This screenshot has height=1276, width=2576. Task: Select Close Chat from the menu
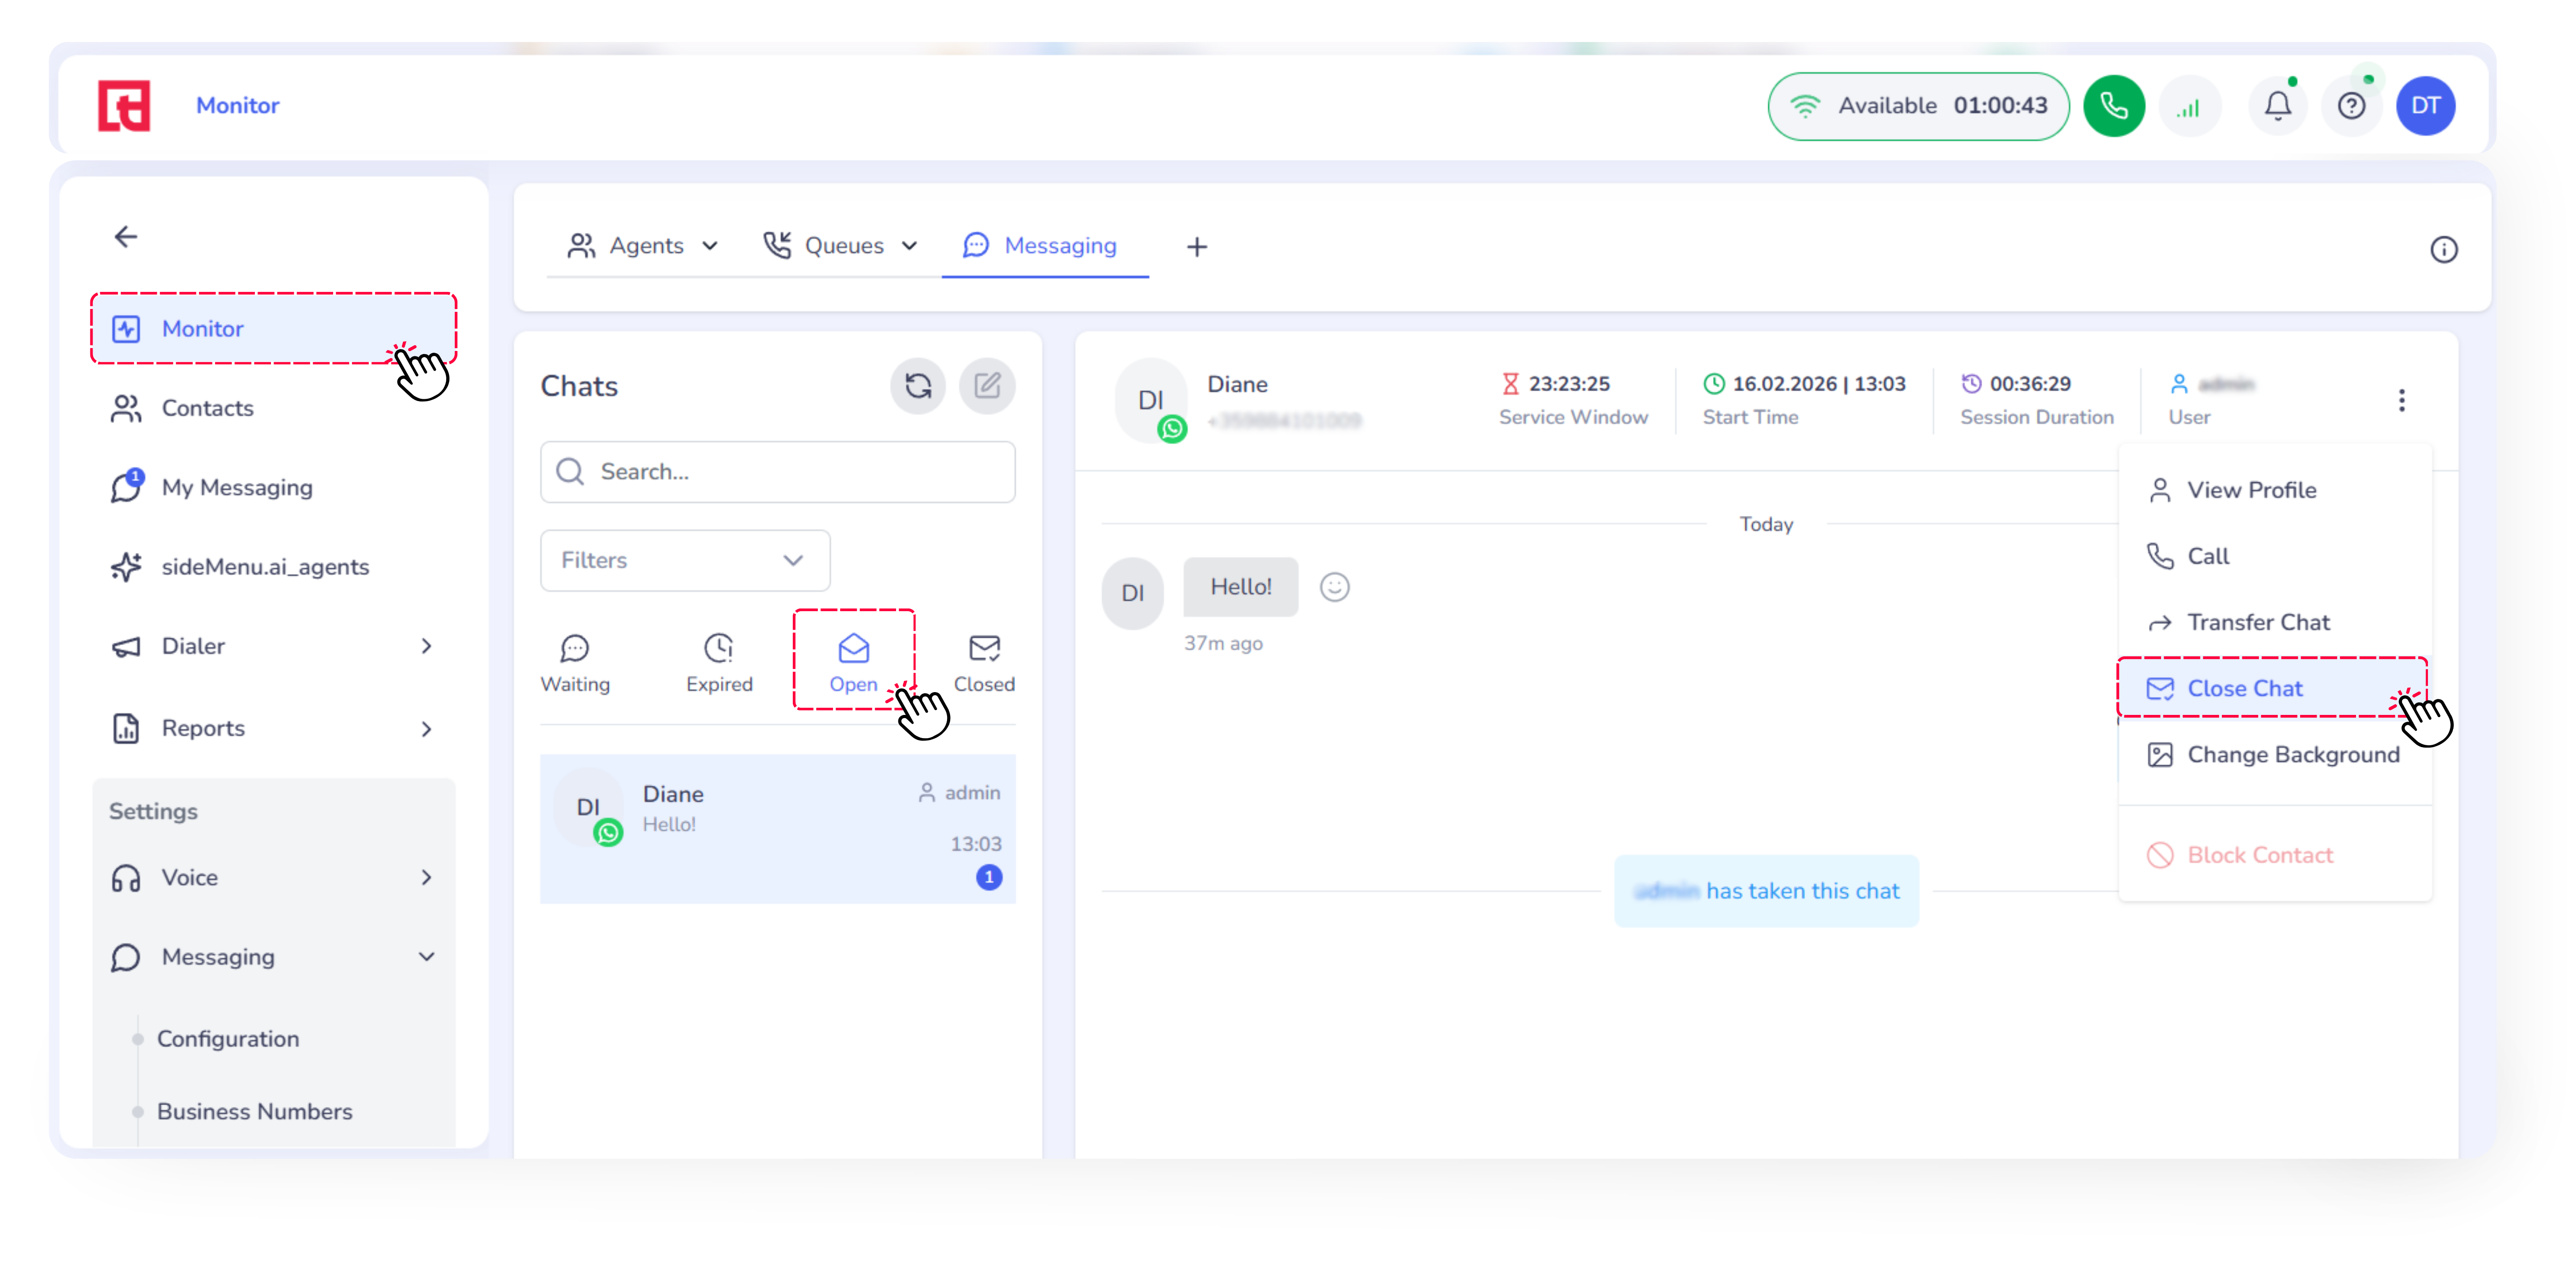pos(2244,688)
